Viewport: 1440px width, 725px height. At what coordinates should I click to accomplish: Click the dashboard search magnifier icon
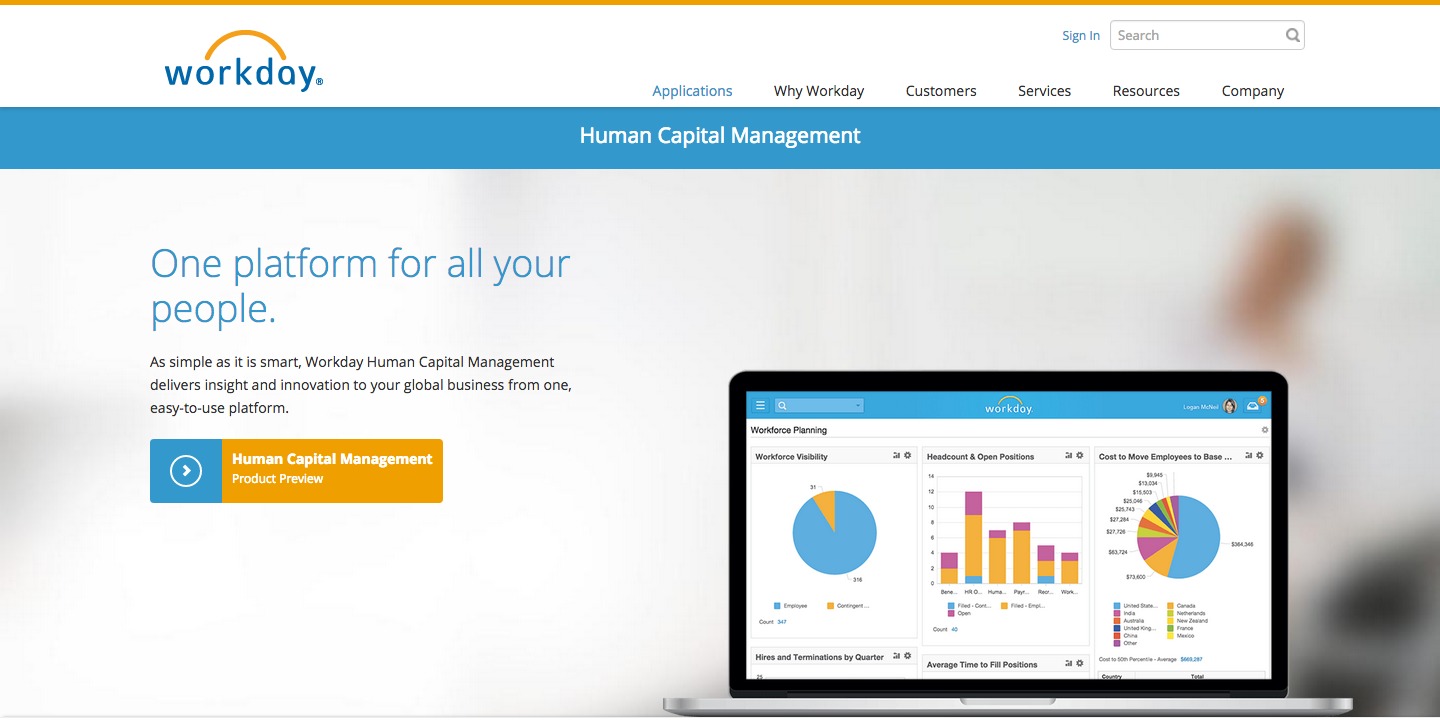pos(783,406)
